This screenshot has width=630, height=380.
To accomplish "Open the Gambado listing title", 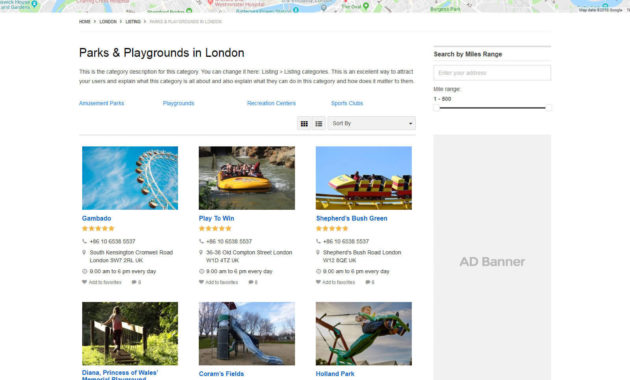I will 96,219.
